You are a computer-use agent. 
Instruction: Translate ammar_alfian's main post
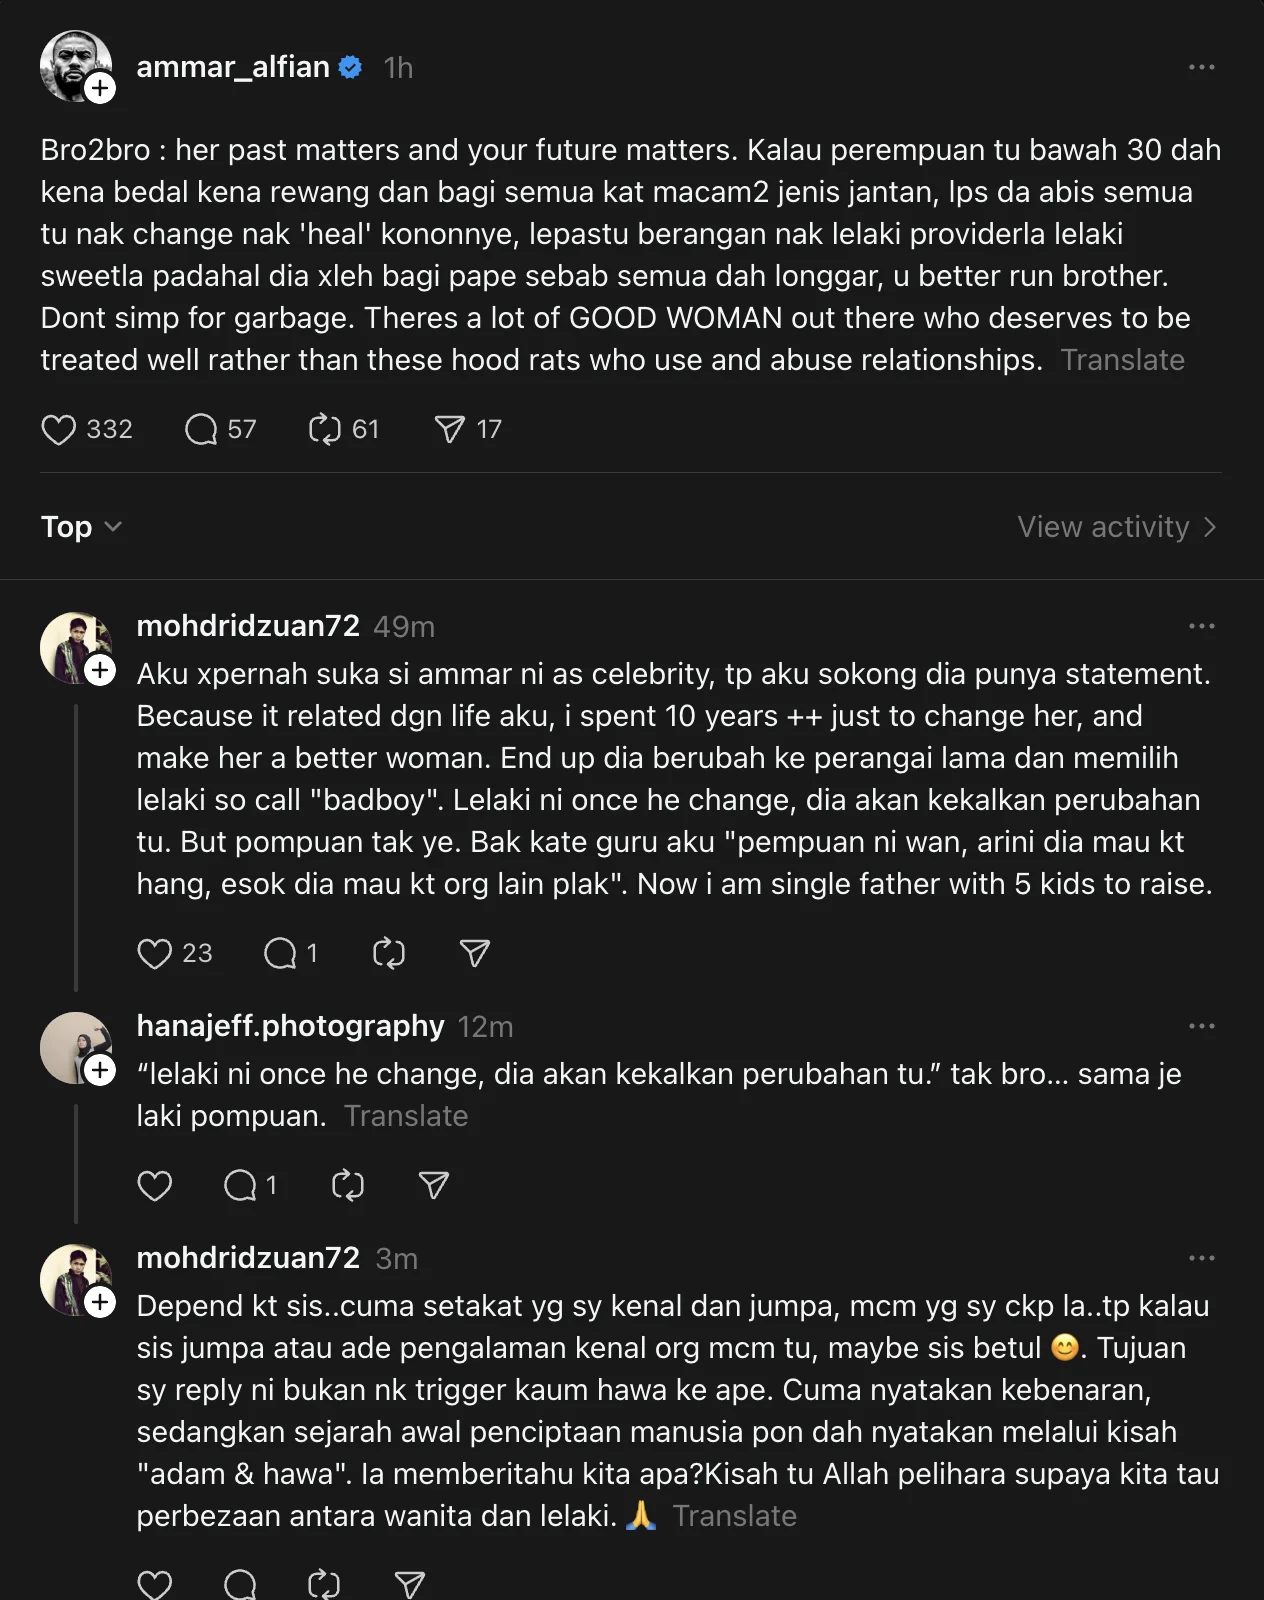tap(1122, 360)
